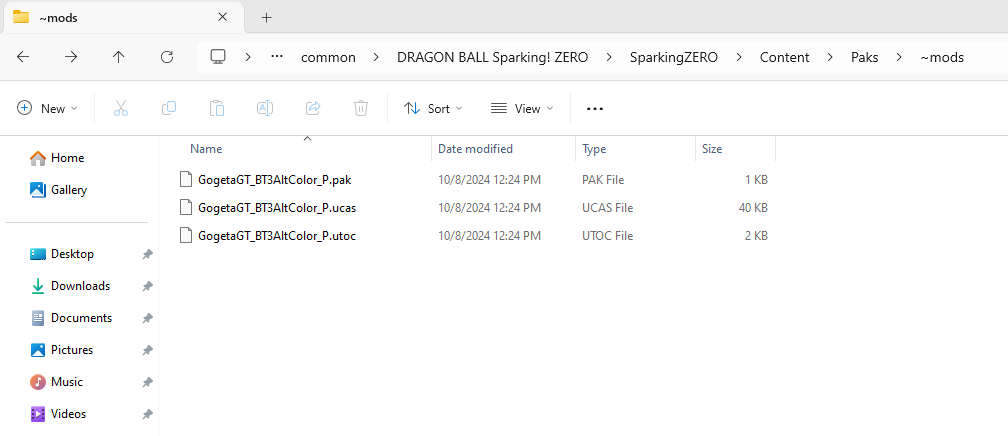Click the Cut scissors icon
This screenshot has width=1008, height=436.
click(x=121, y=108)
